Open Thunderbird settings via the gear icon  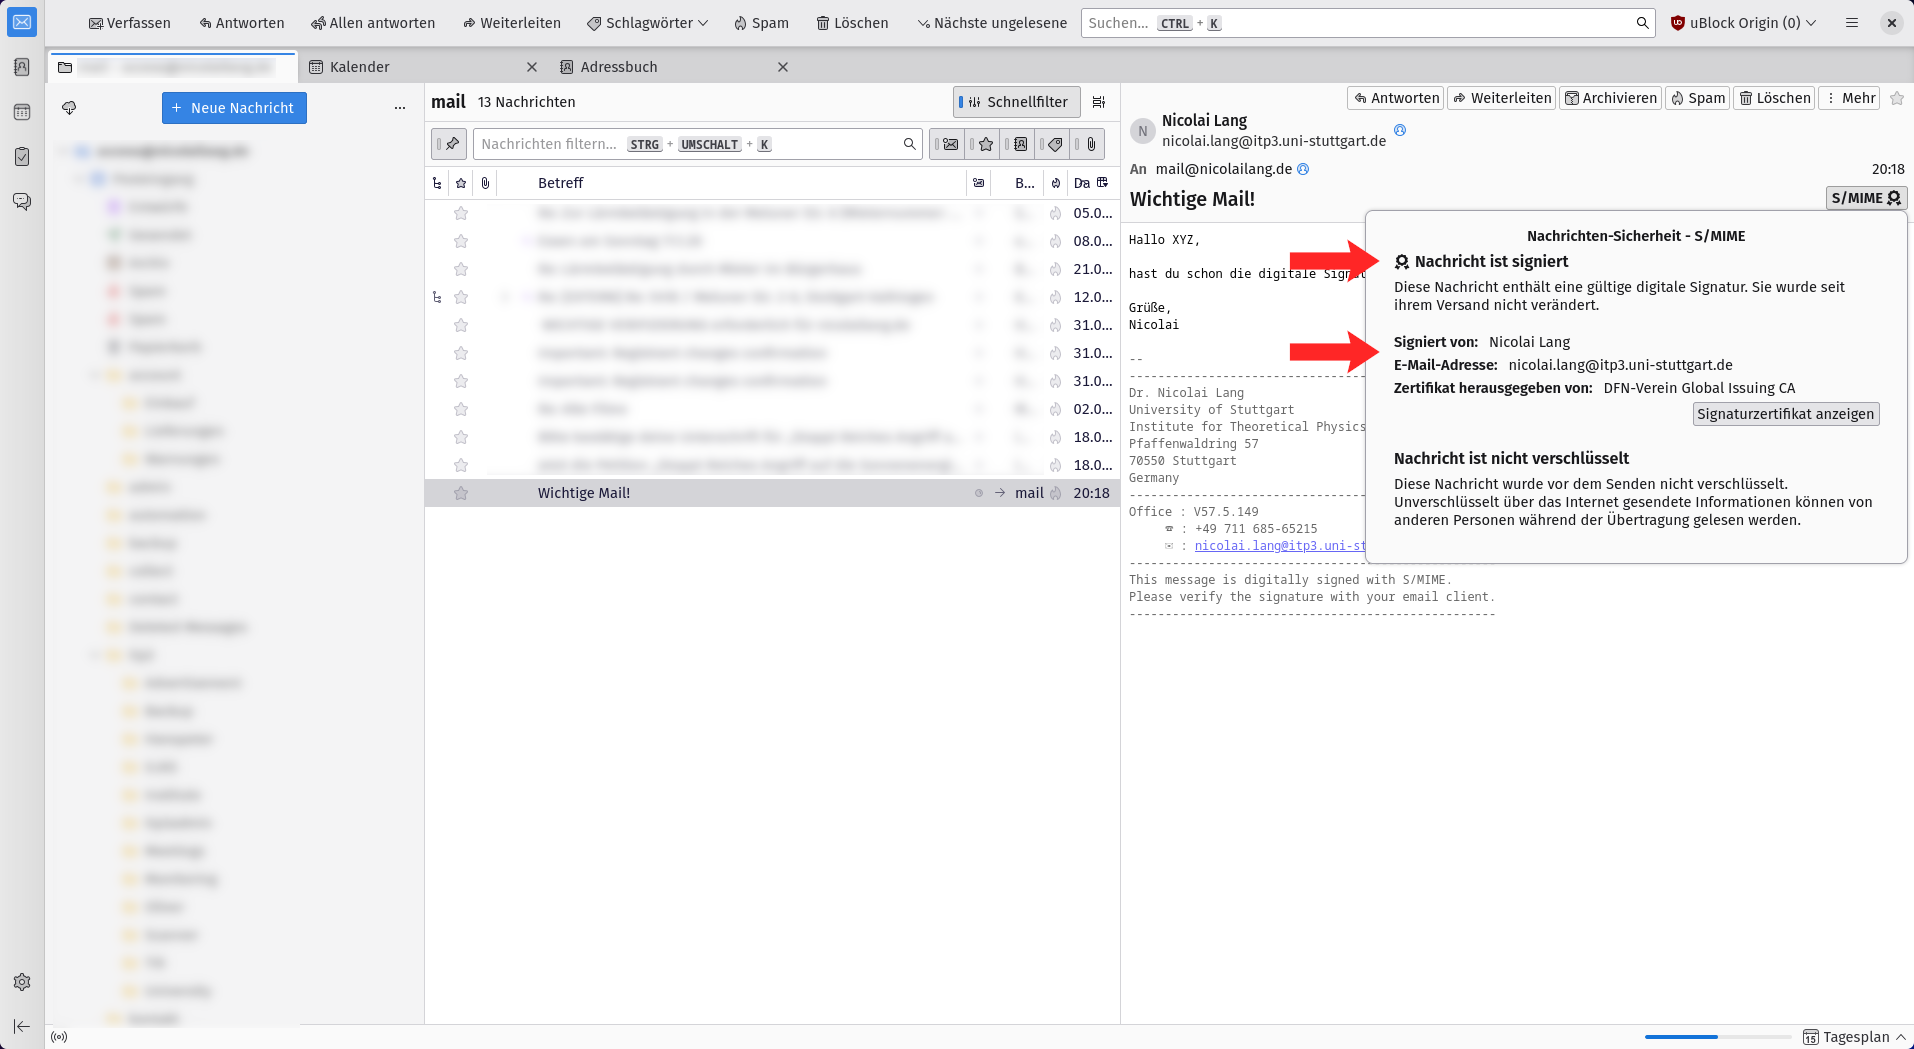pyautogui.click(x=22, y=982)
